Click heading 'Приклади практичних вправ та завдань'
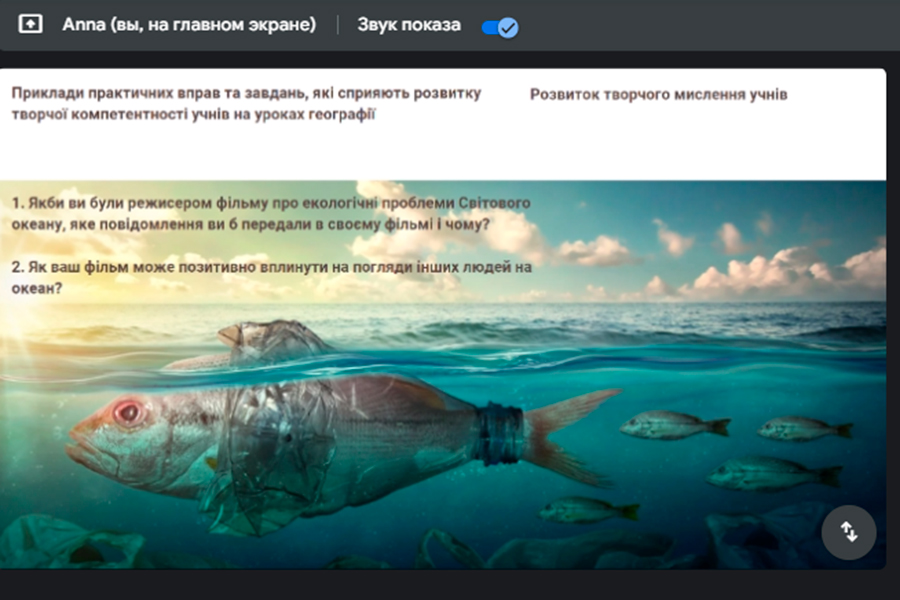Screen dimensions: 900x600 click(246, 103)
